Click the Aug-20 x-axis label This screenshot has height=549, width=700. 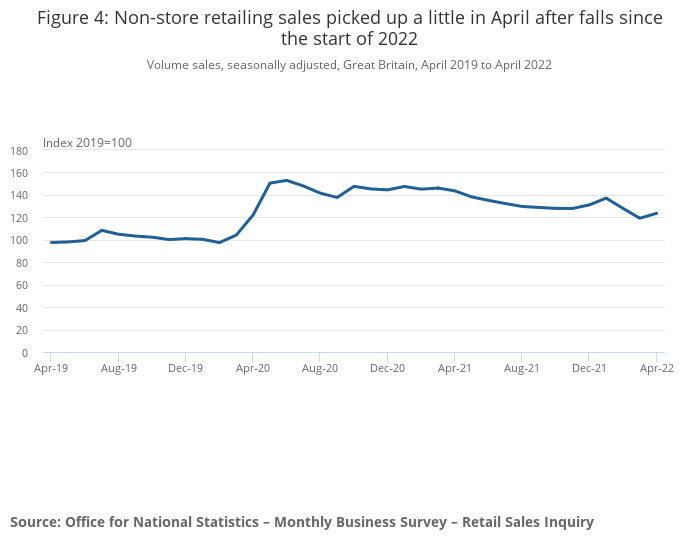pos(320,368)
